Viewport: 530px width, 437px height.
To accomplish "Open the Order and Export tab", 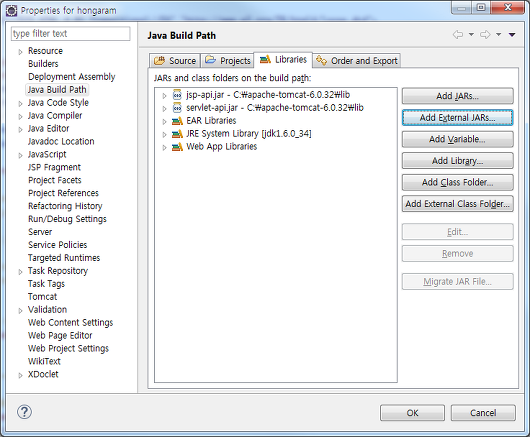I will point(357,61).
